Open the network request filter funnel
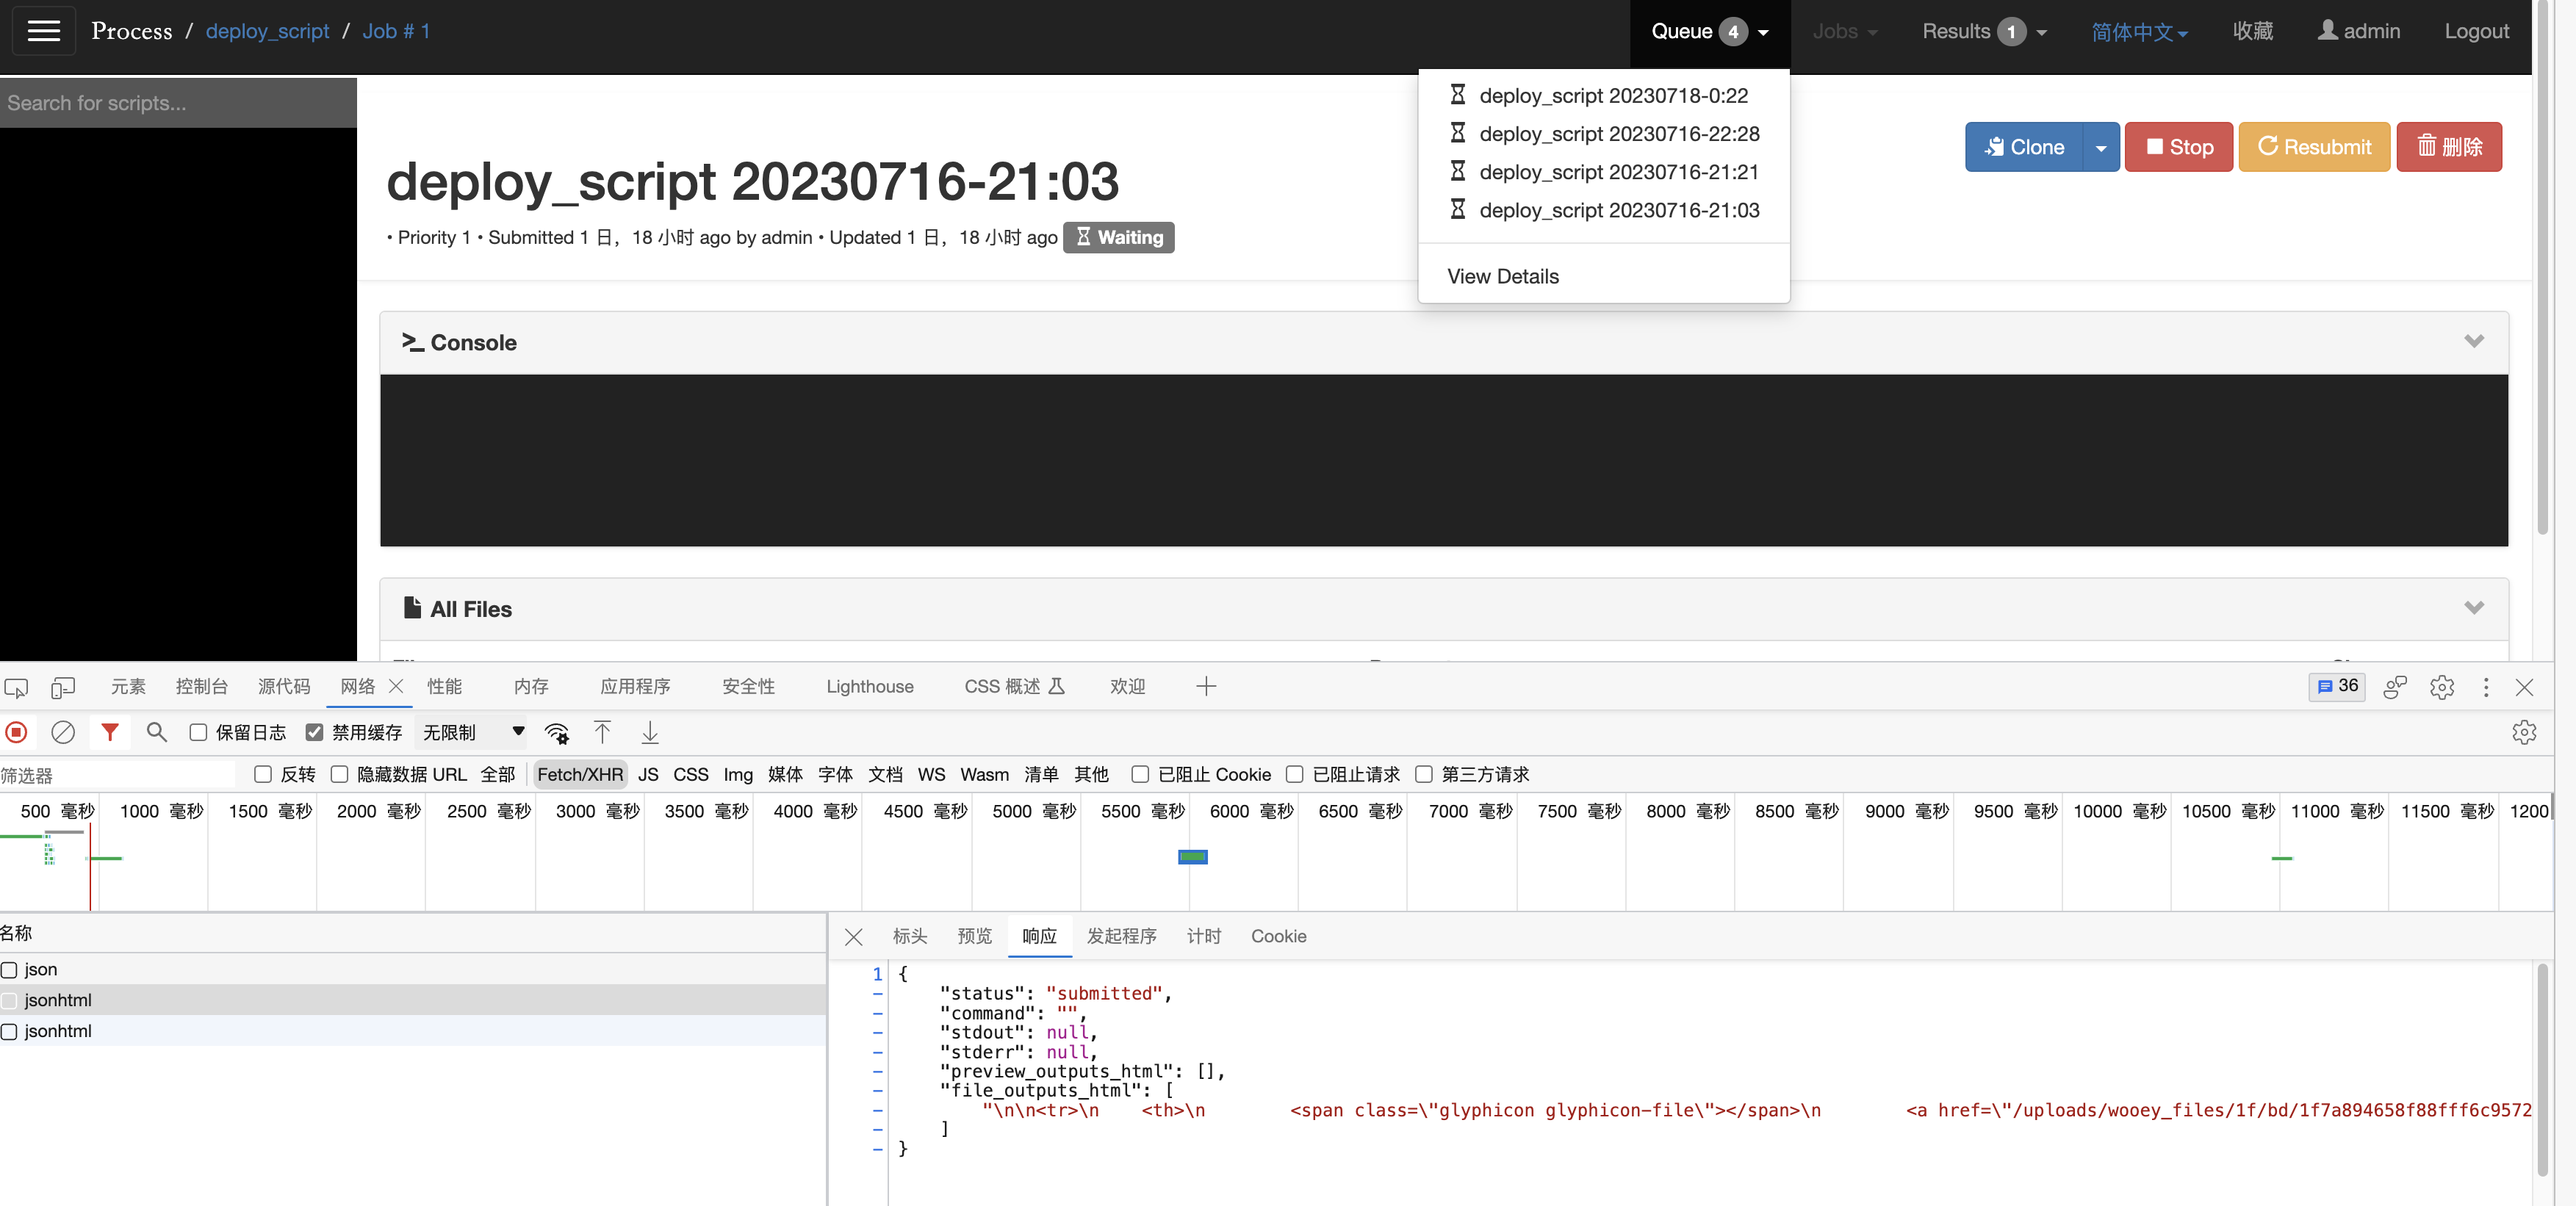This screenshot has width=2576, height=1206. click(x=110, y=732)
